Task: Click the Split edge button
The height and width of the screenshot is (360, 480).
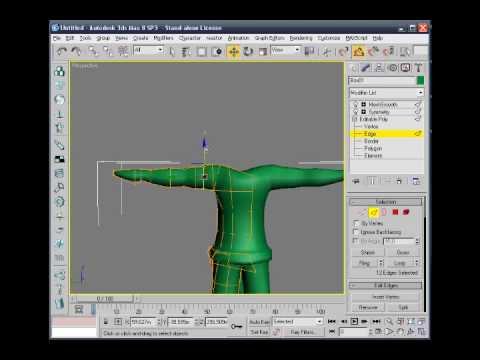Action: tap(403, 307)
